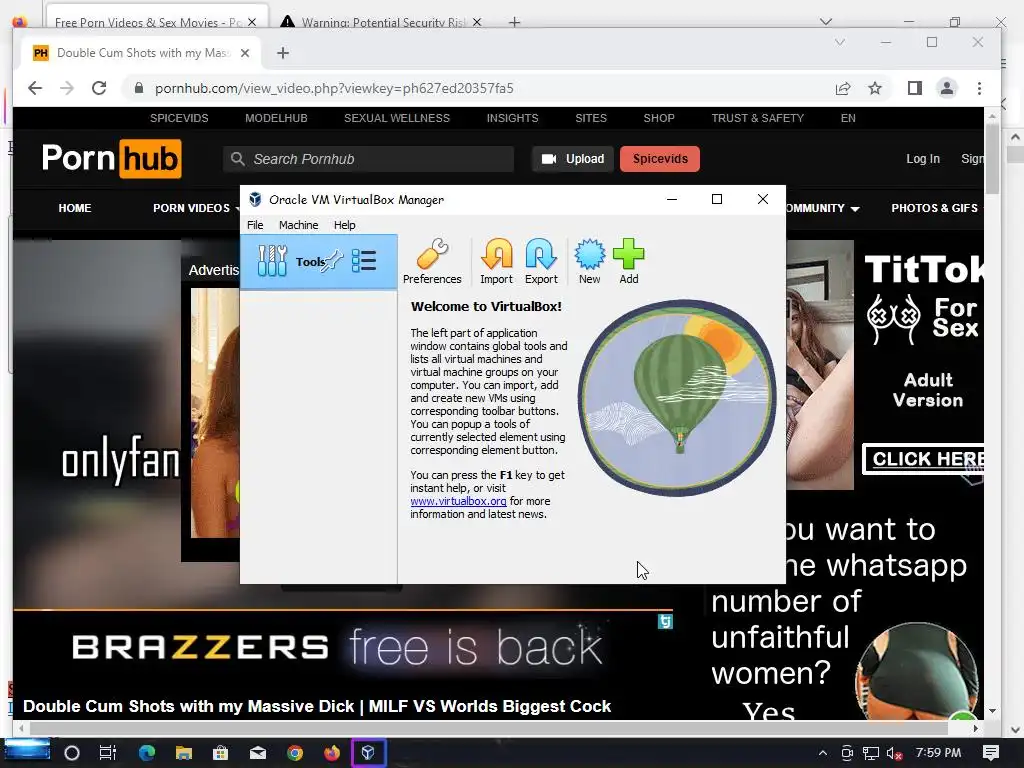Expand Firefox's list all tabs chevron

(826, 22)
